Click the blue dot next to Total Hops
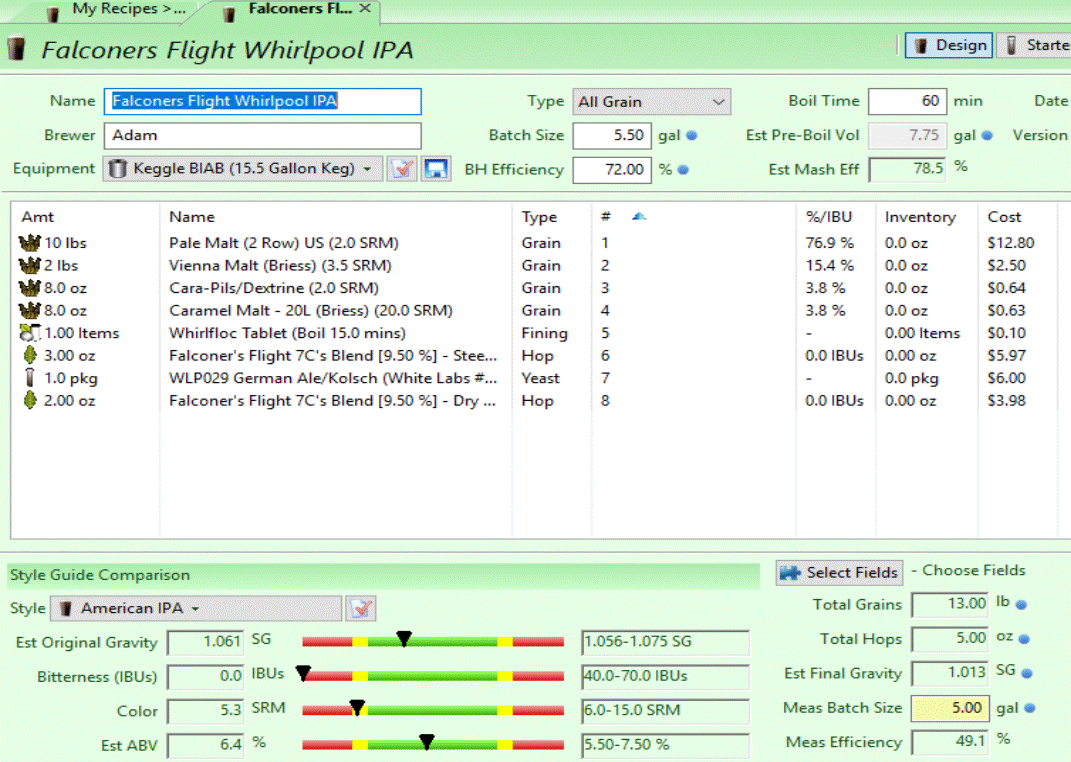 pos(1024,639)
